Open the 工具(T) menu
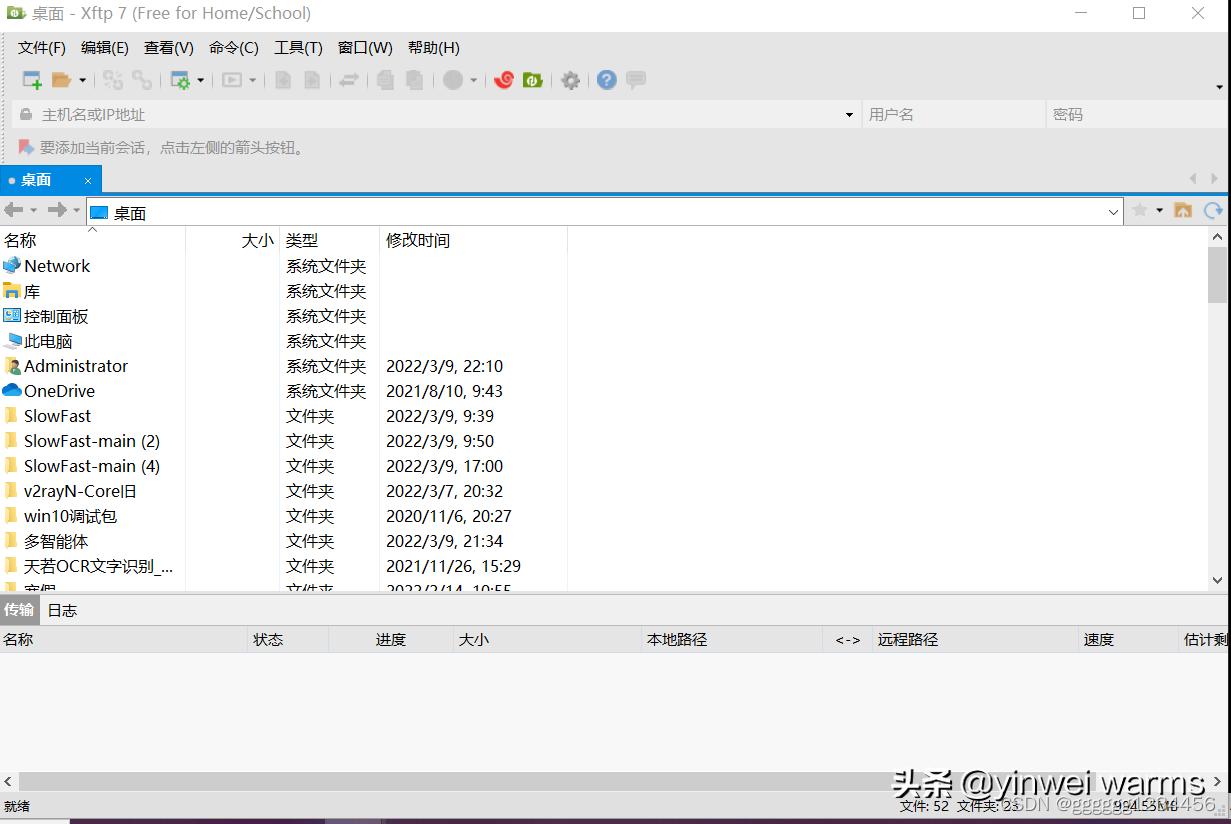 (x=297, y=47)
